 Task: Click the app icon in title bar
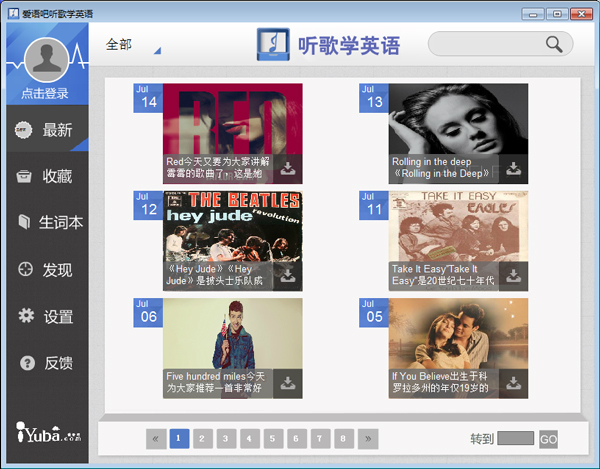click(x=13, y=14)
